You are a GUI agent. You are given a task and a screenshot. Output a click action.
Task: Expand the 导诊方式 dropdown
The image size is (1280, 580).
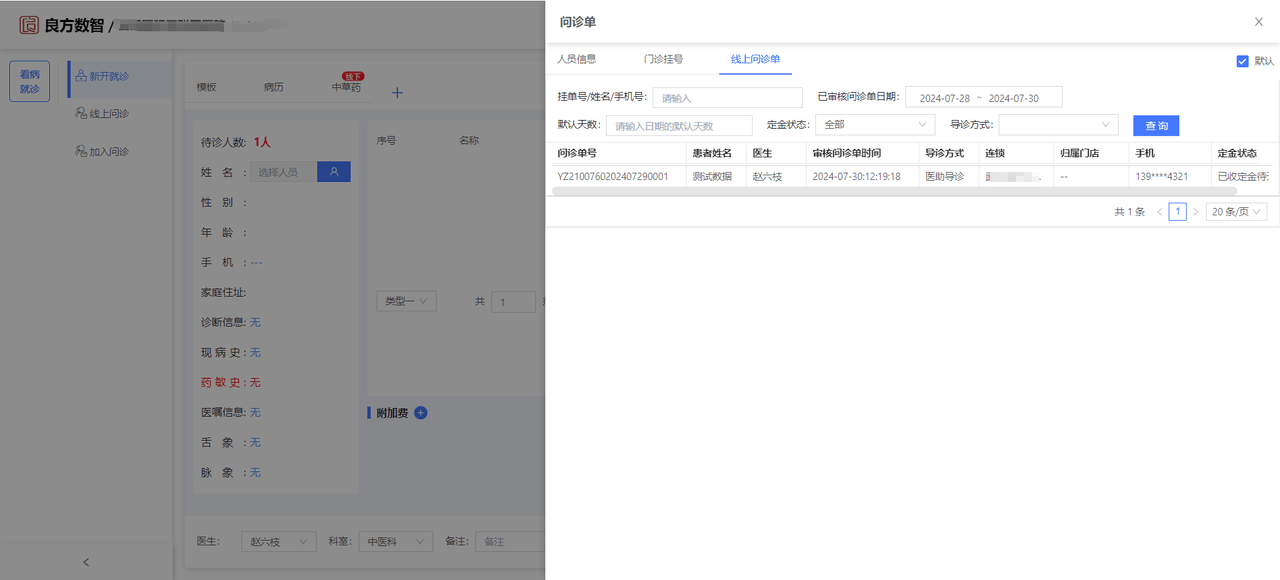coord(1058,125)
